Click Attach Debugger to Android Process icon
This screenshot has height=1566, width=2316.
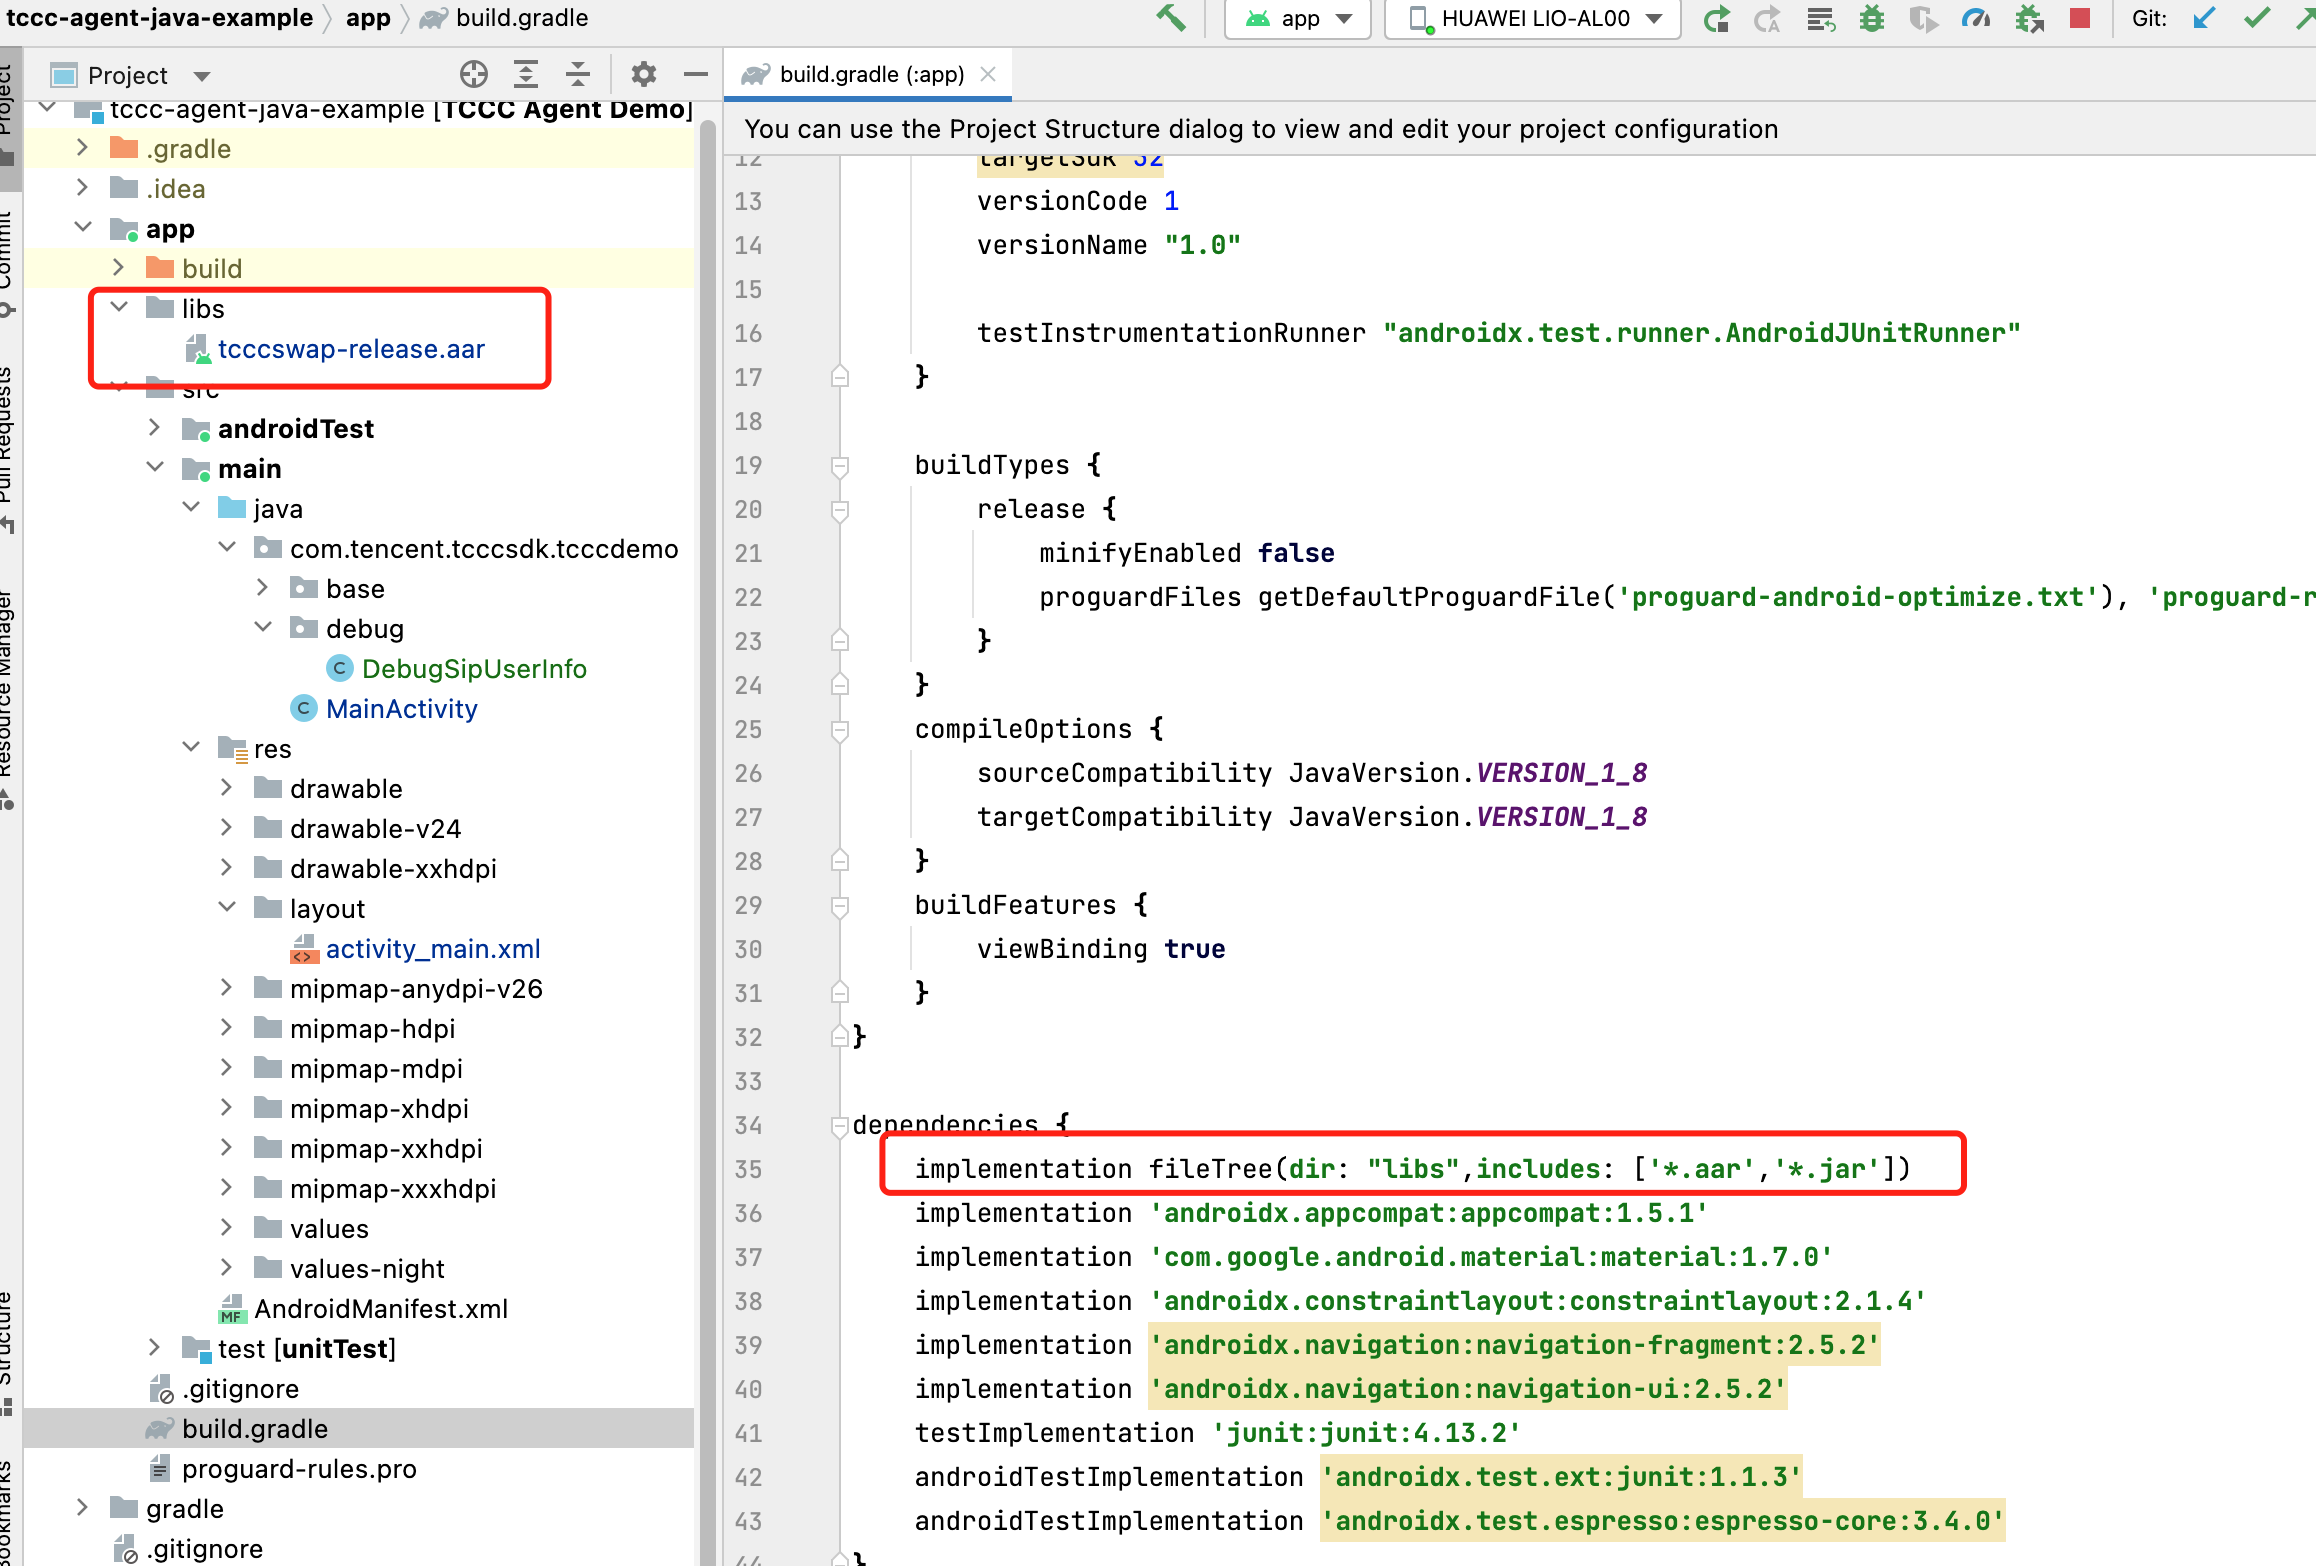(x=2029, y=18)
